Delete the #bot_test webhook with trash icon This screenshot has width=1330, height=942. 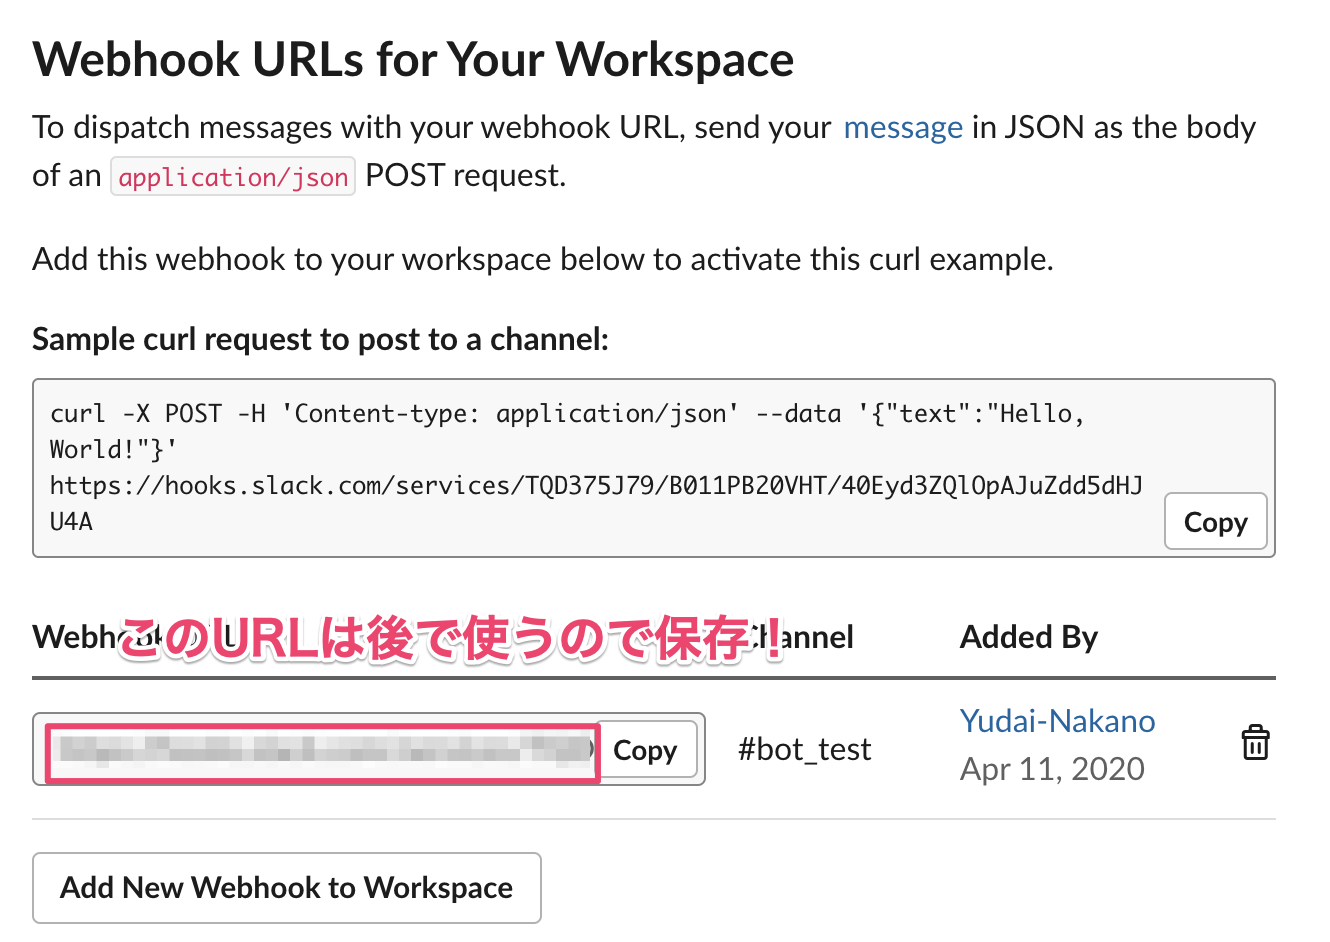pyautogui.click(x=1255, y=743)
